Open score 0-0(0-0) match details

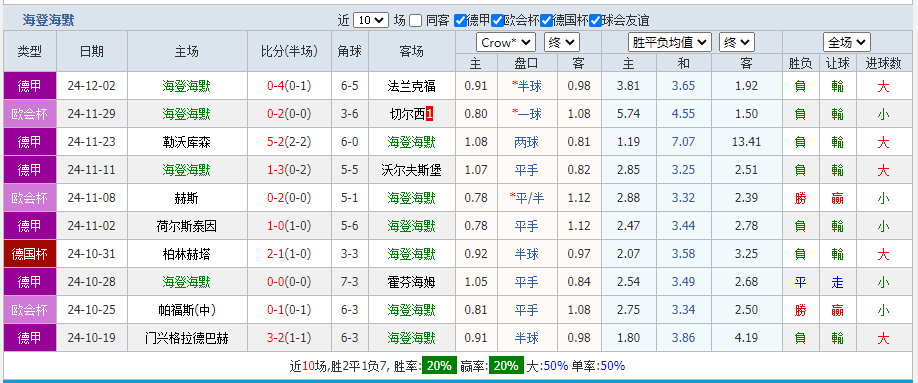click(289, 282)
